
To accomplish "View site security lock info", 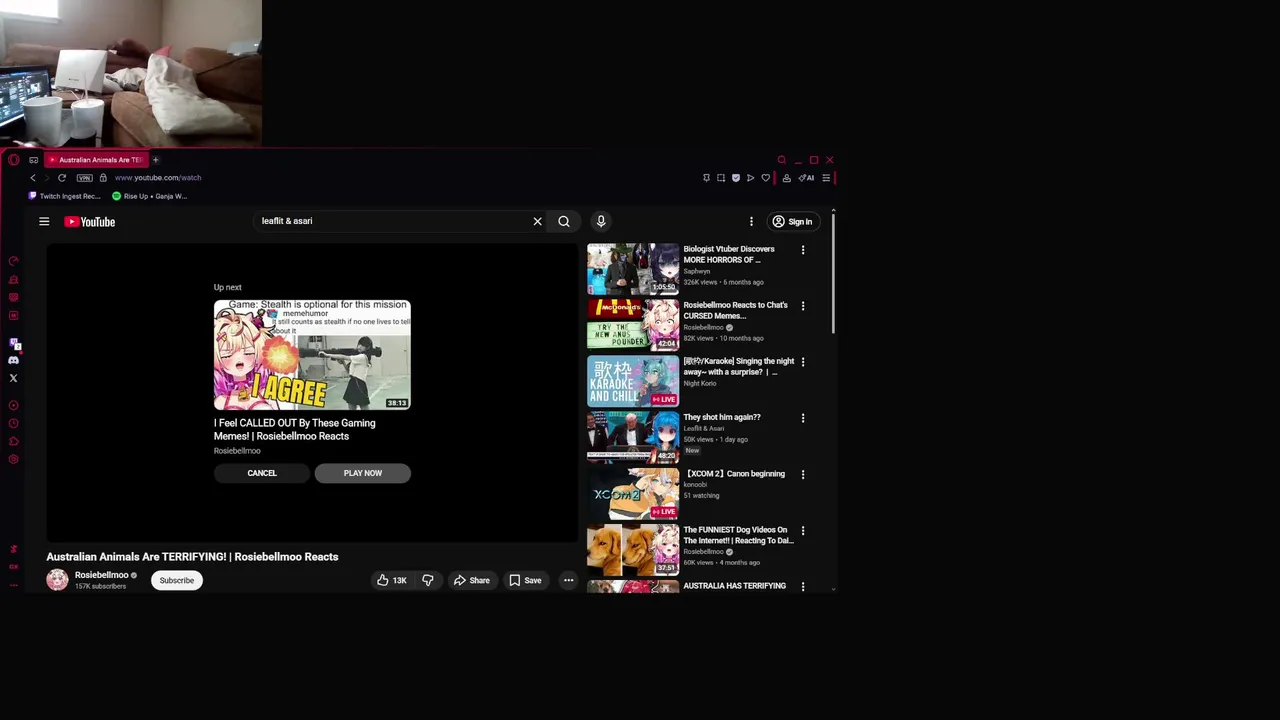I will point(103,178).
